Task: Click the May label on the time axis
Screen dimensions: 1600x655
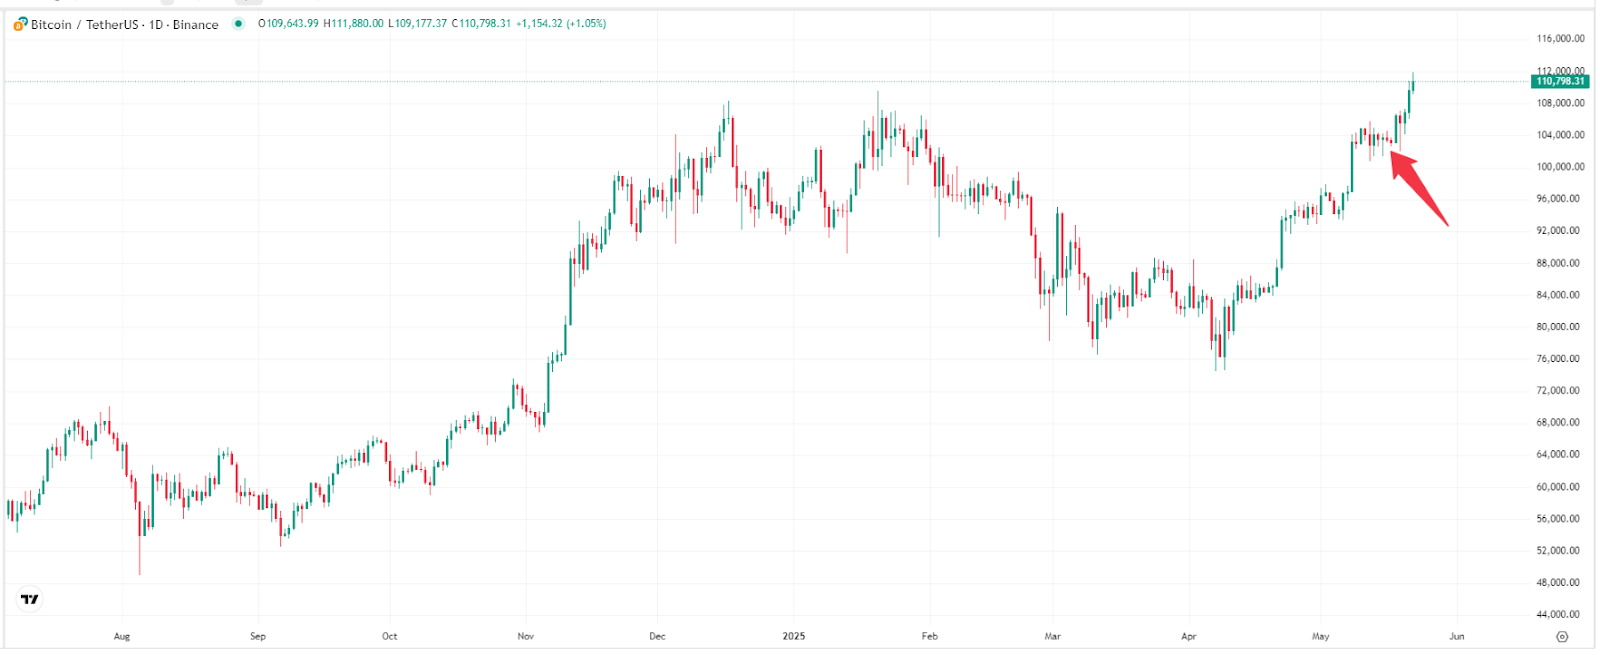Action: click(1321, 635)
